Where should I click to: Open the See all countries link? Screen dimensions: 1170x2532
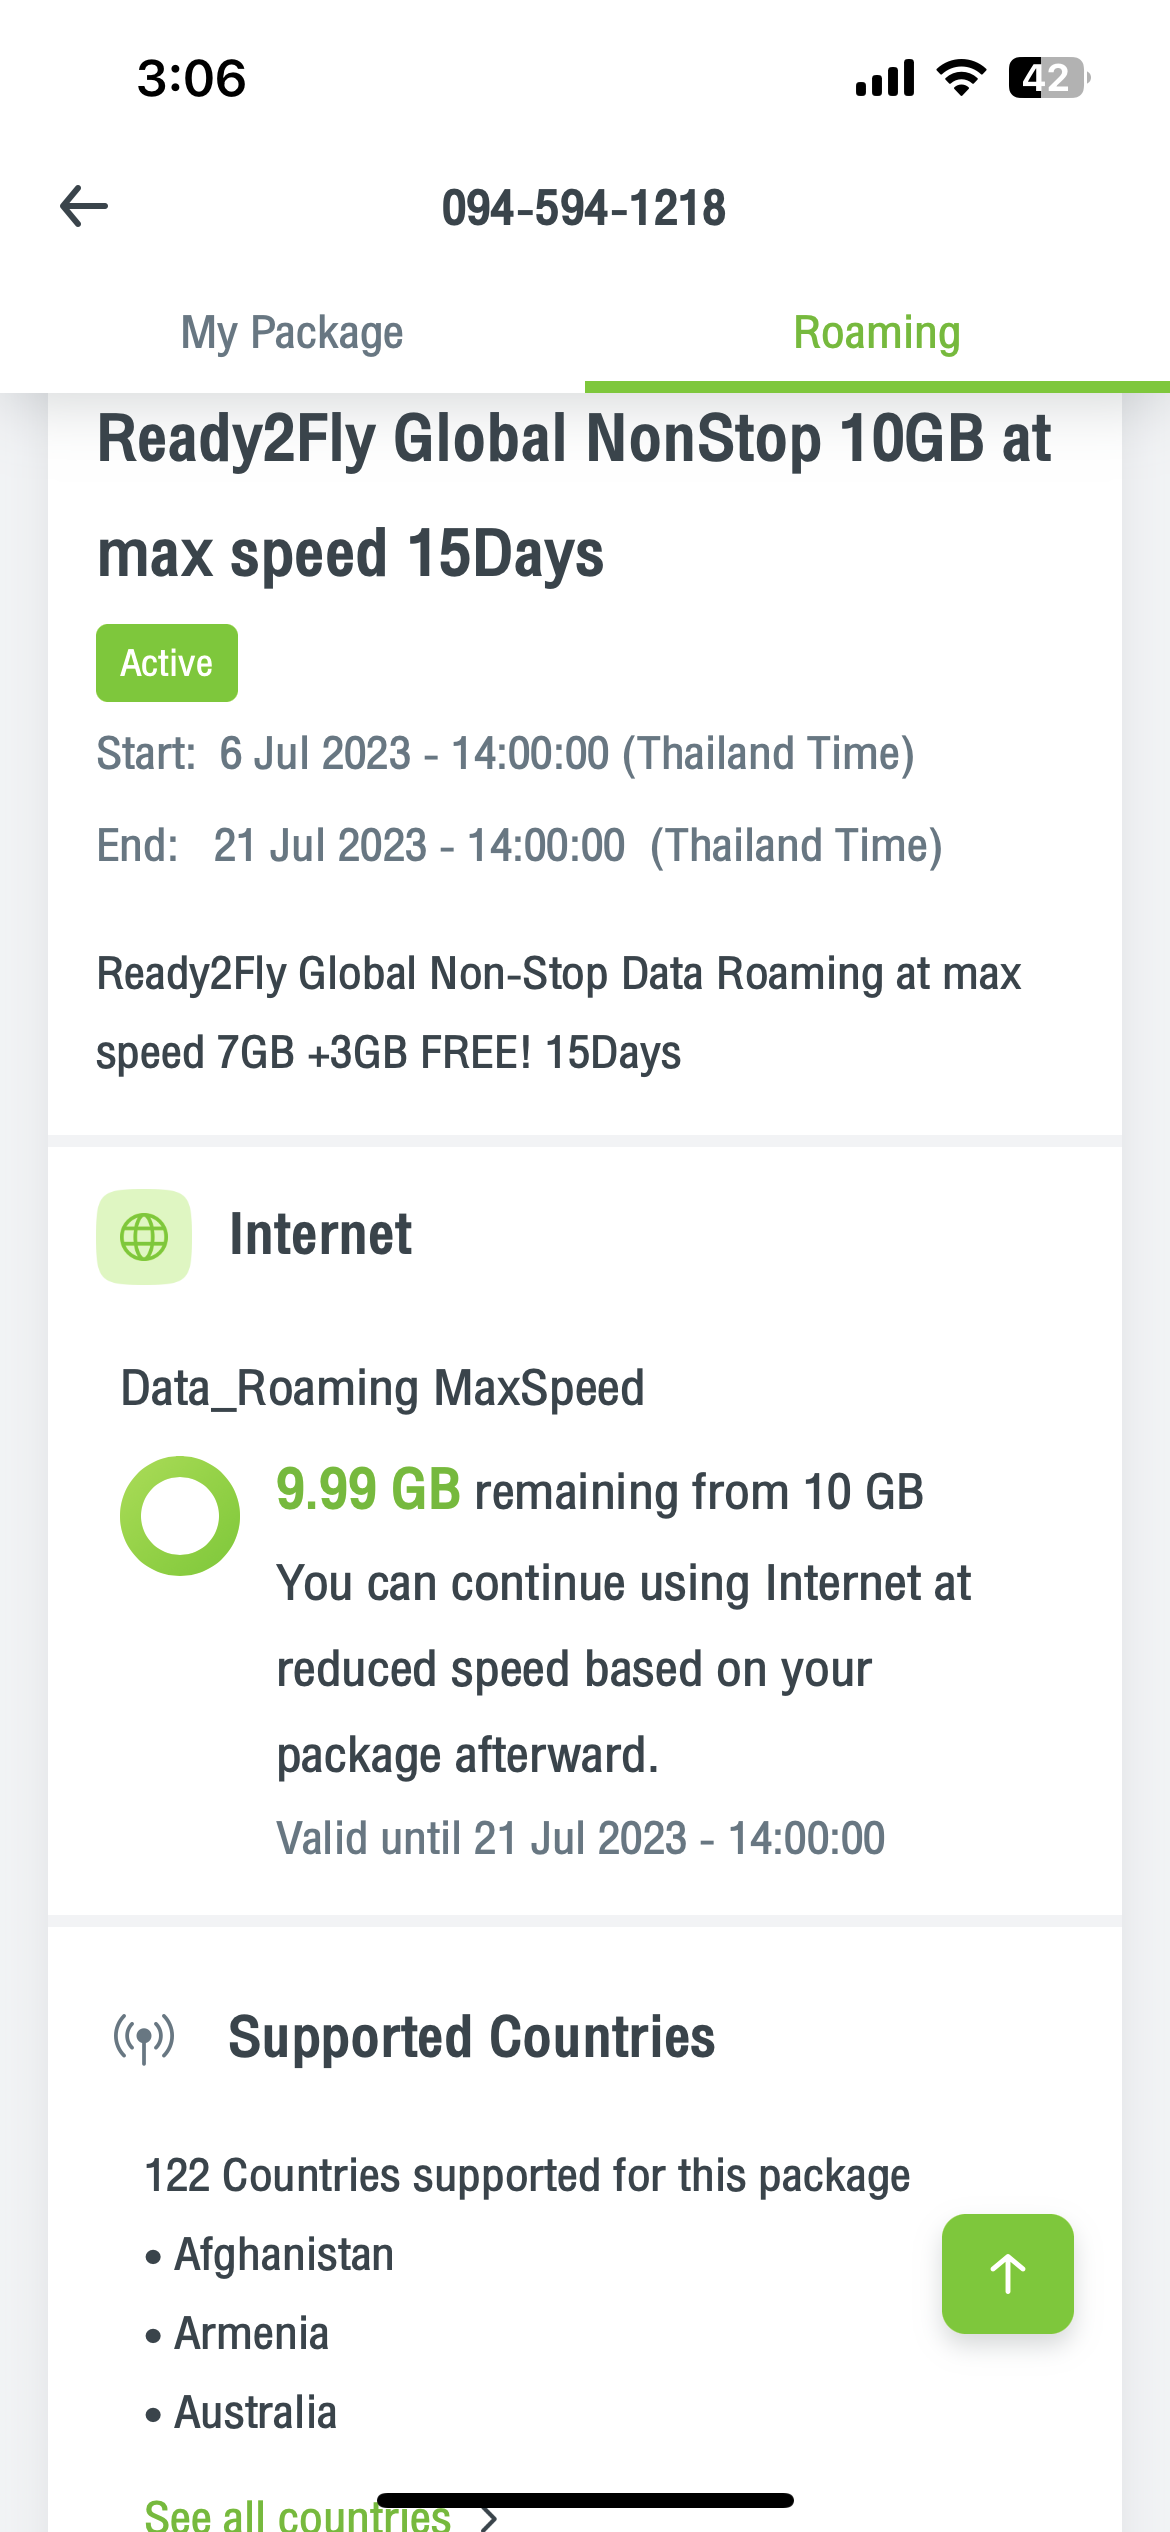[x=298, y=2514]
